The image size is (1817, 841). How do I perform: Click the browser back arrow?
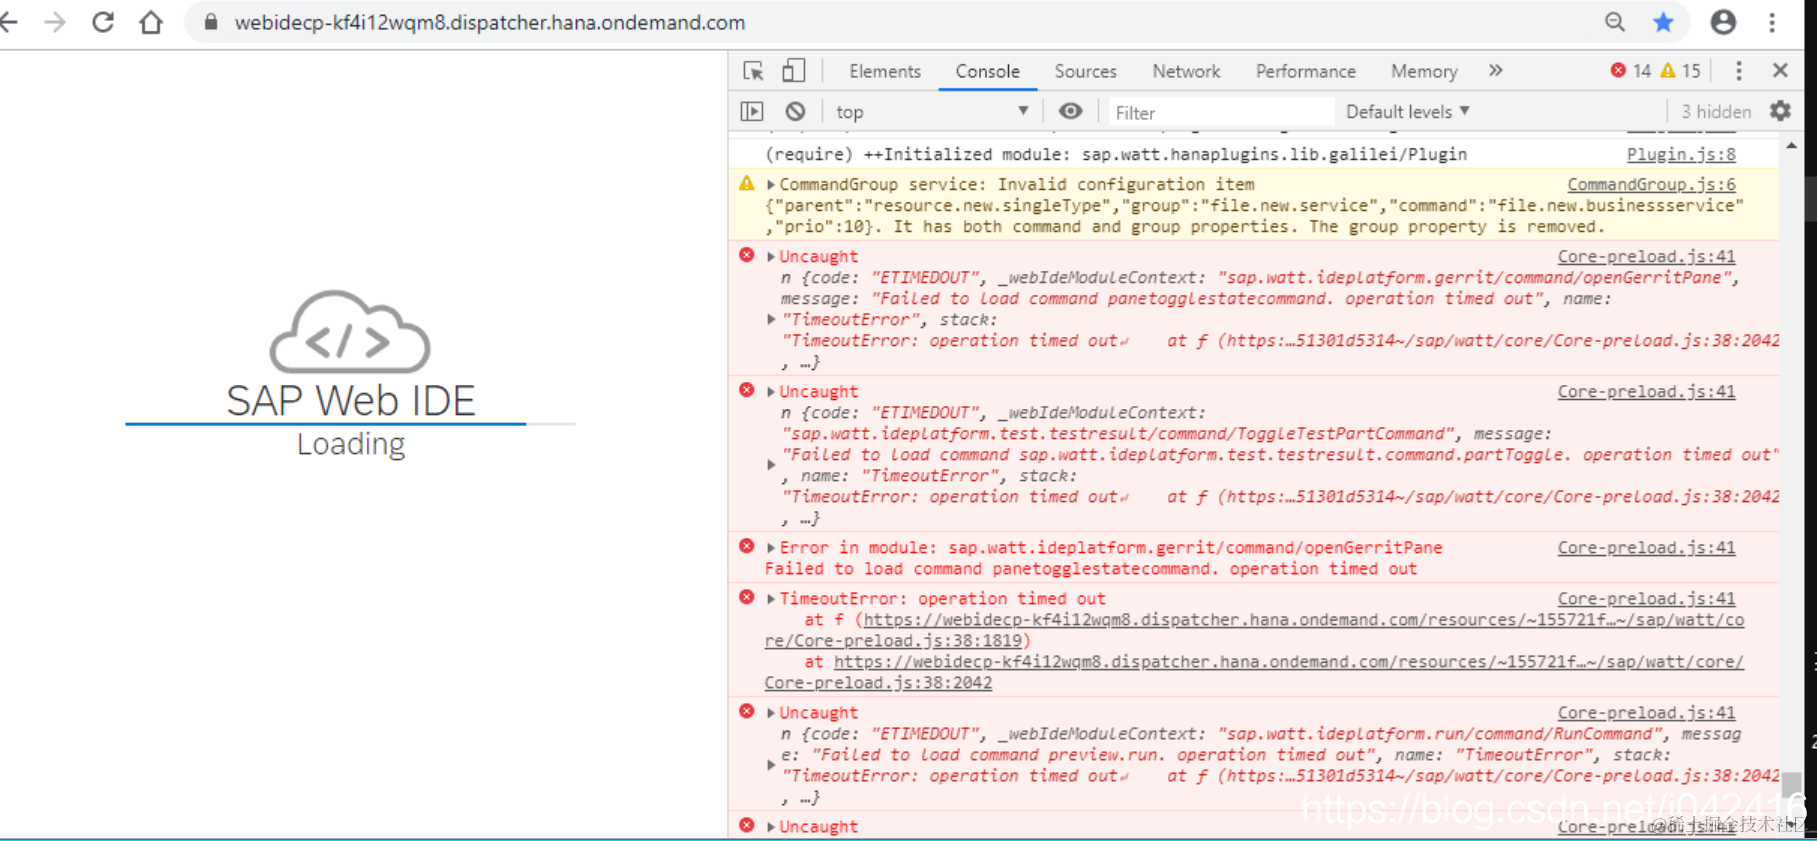9,22
